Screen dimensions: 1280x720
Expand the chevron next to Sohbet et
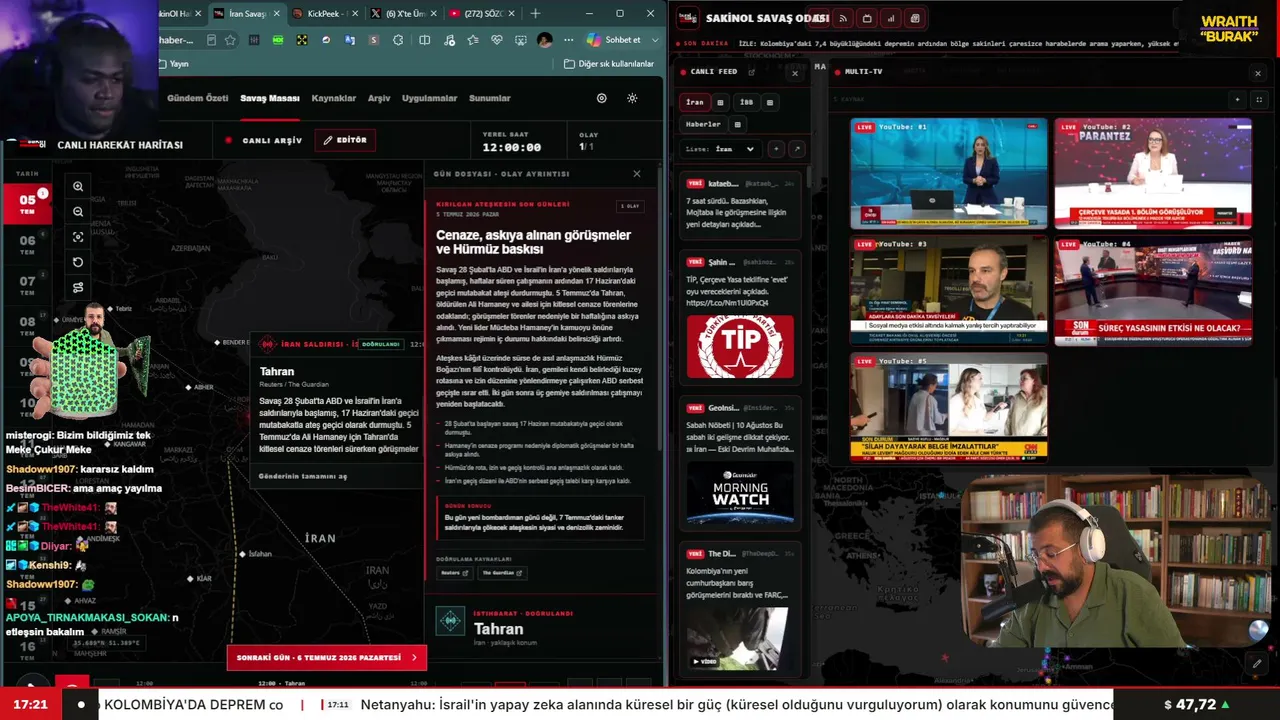tap(655, 40)
